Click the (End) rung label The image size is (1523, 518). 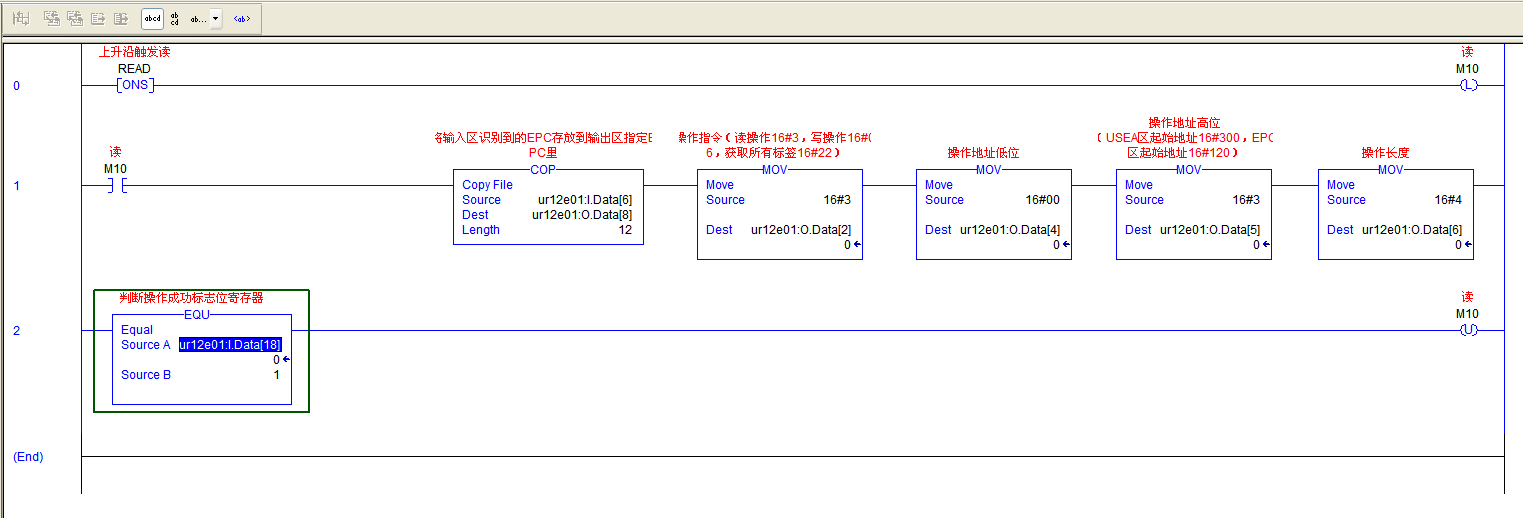28,456
